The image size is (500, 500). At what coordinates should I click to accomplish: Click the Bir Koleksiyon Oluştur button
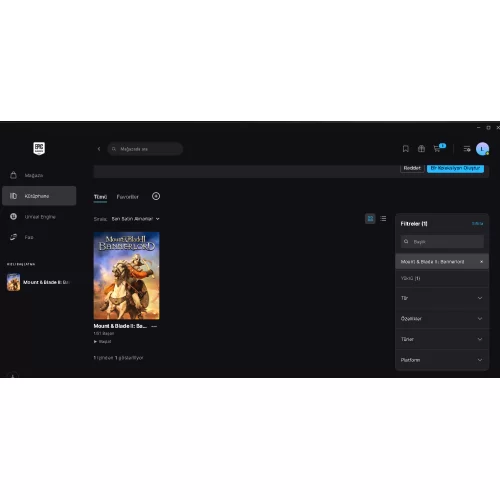[455, 168]
